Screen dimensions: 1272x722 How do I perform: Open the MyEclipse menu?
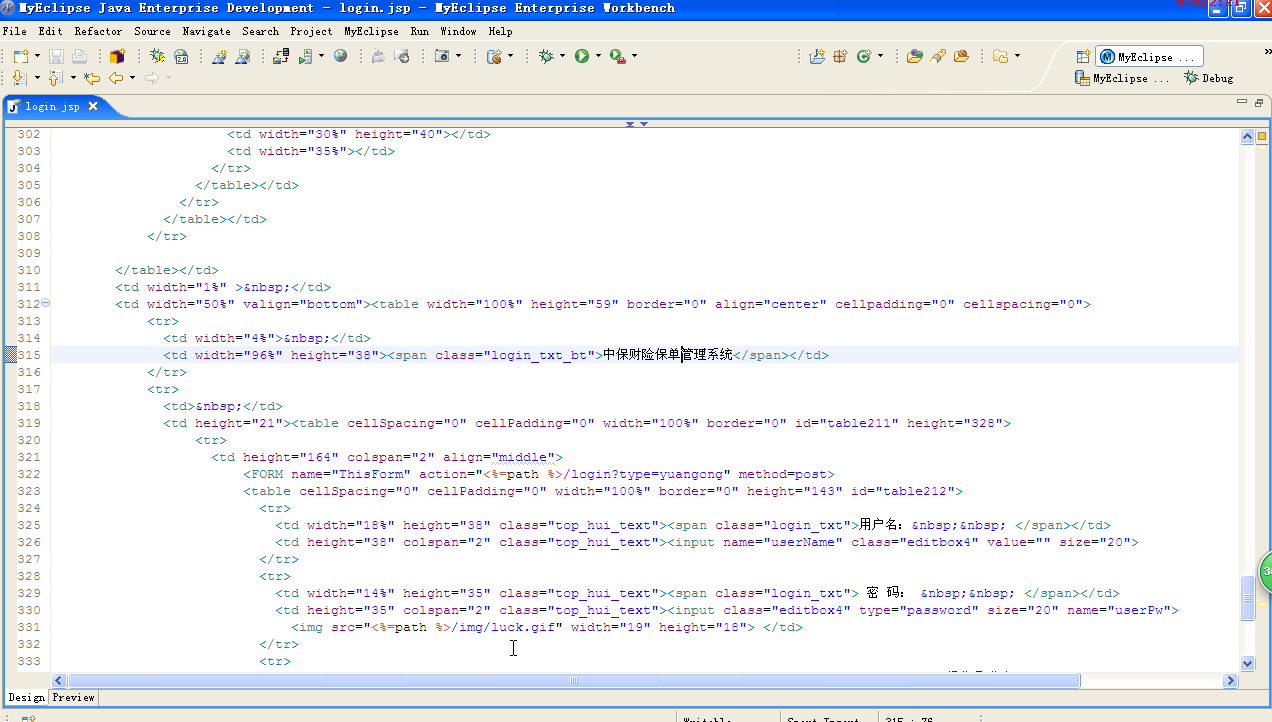[371, 31]
